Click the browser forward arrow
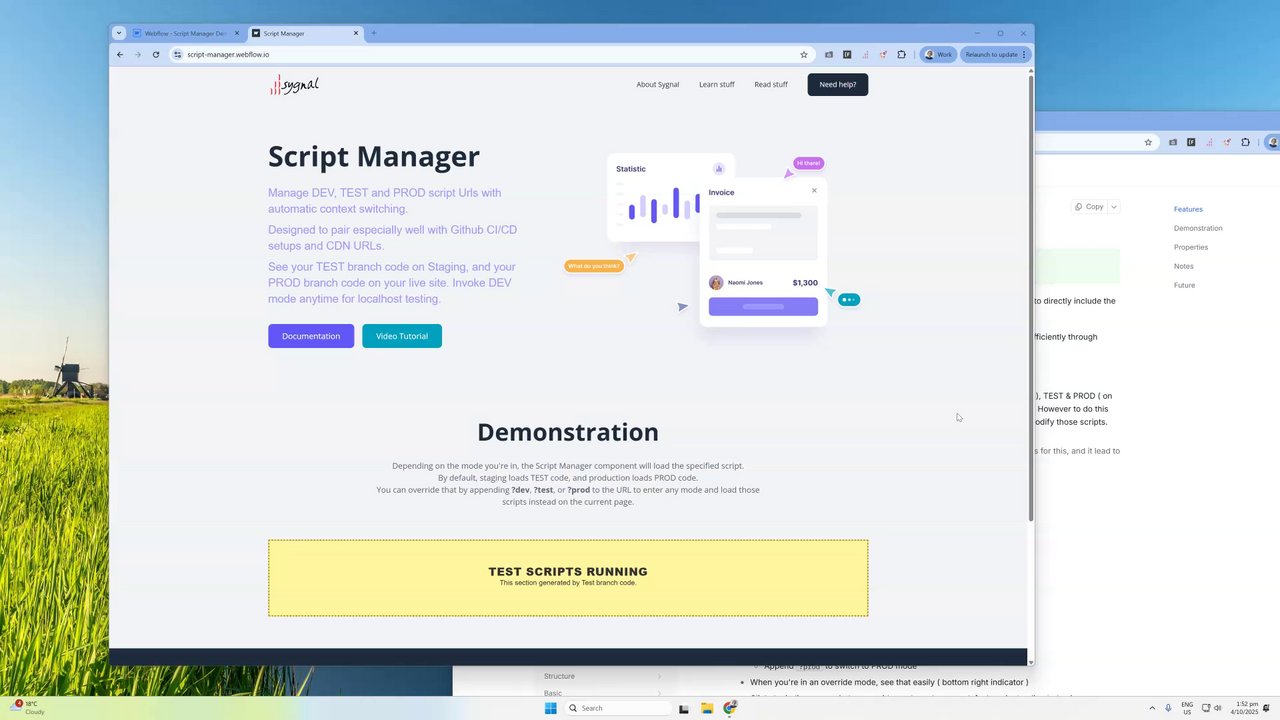This screenshot has height=720, width=1280. click(138, 54)
